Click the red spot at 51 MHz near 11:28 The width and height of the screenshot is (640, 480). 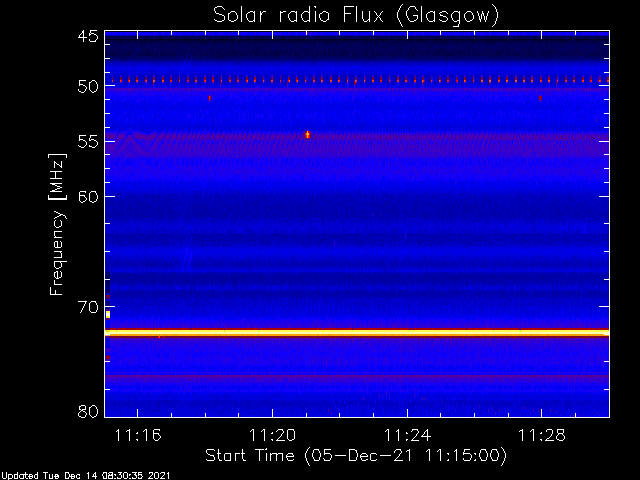(540, 98)
